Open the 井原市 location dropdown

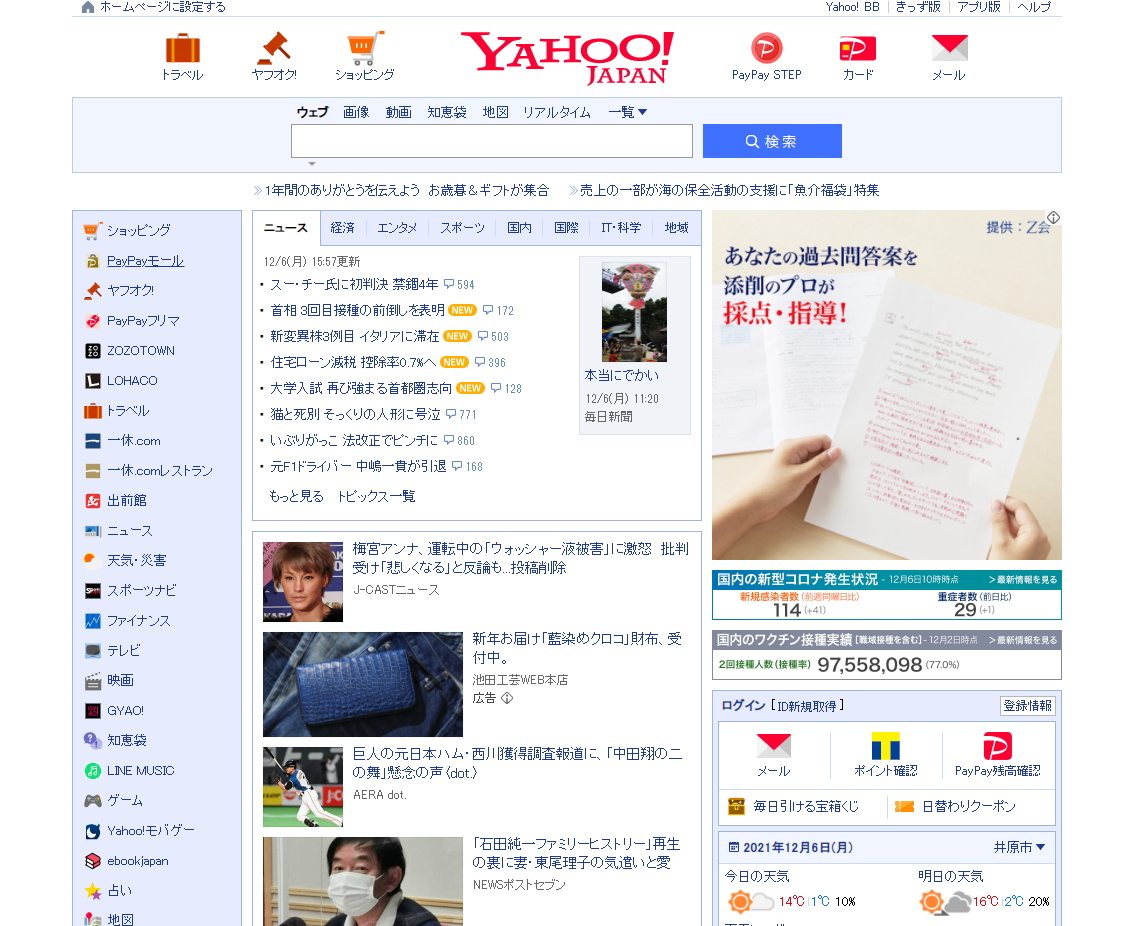[1019, 847]
